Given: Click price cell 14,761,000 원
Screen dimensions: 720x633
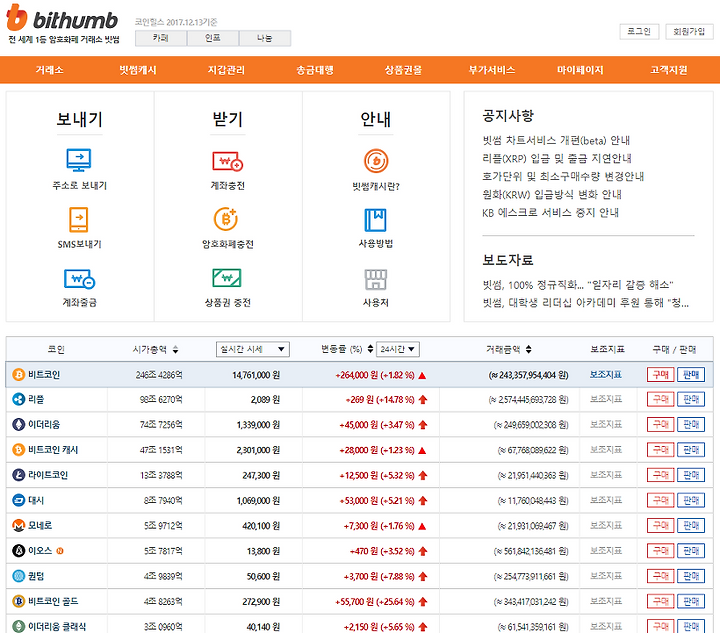Looking at the screenshot, I should point(256,375).
